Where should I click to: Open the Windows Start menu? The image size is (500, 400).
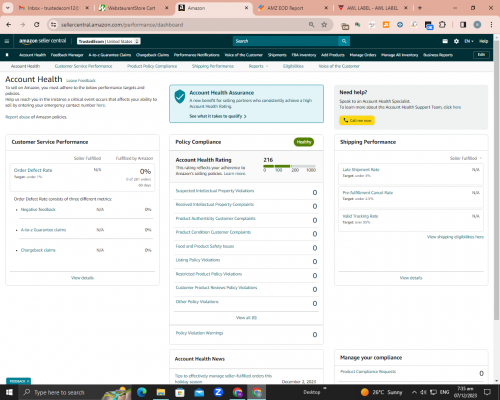pos(9,392)
